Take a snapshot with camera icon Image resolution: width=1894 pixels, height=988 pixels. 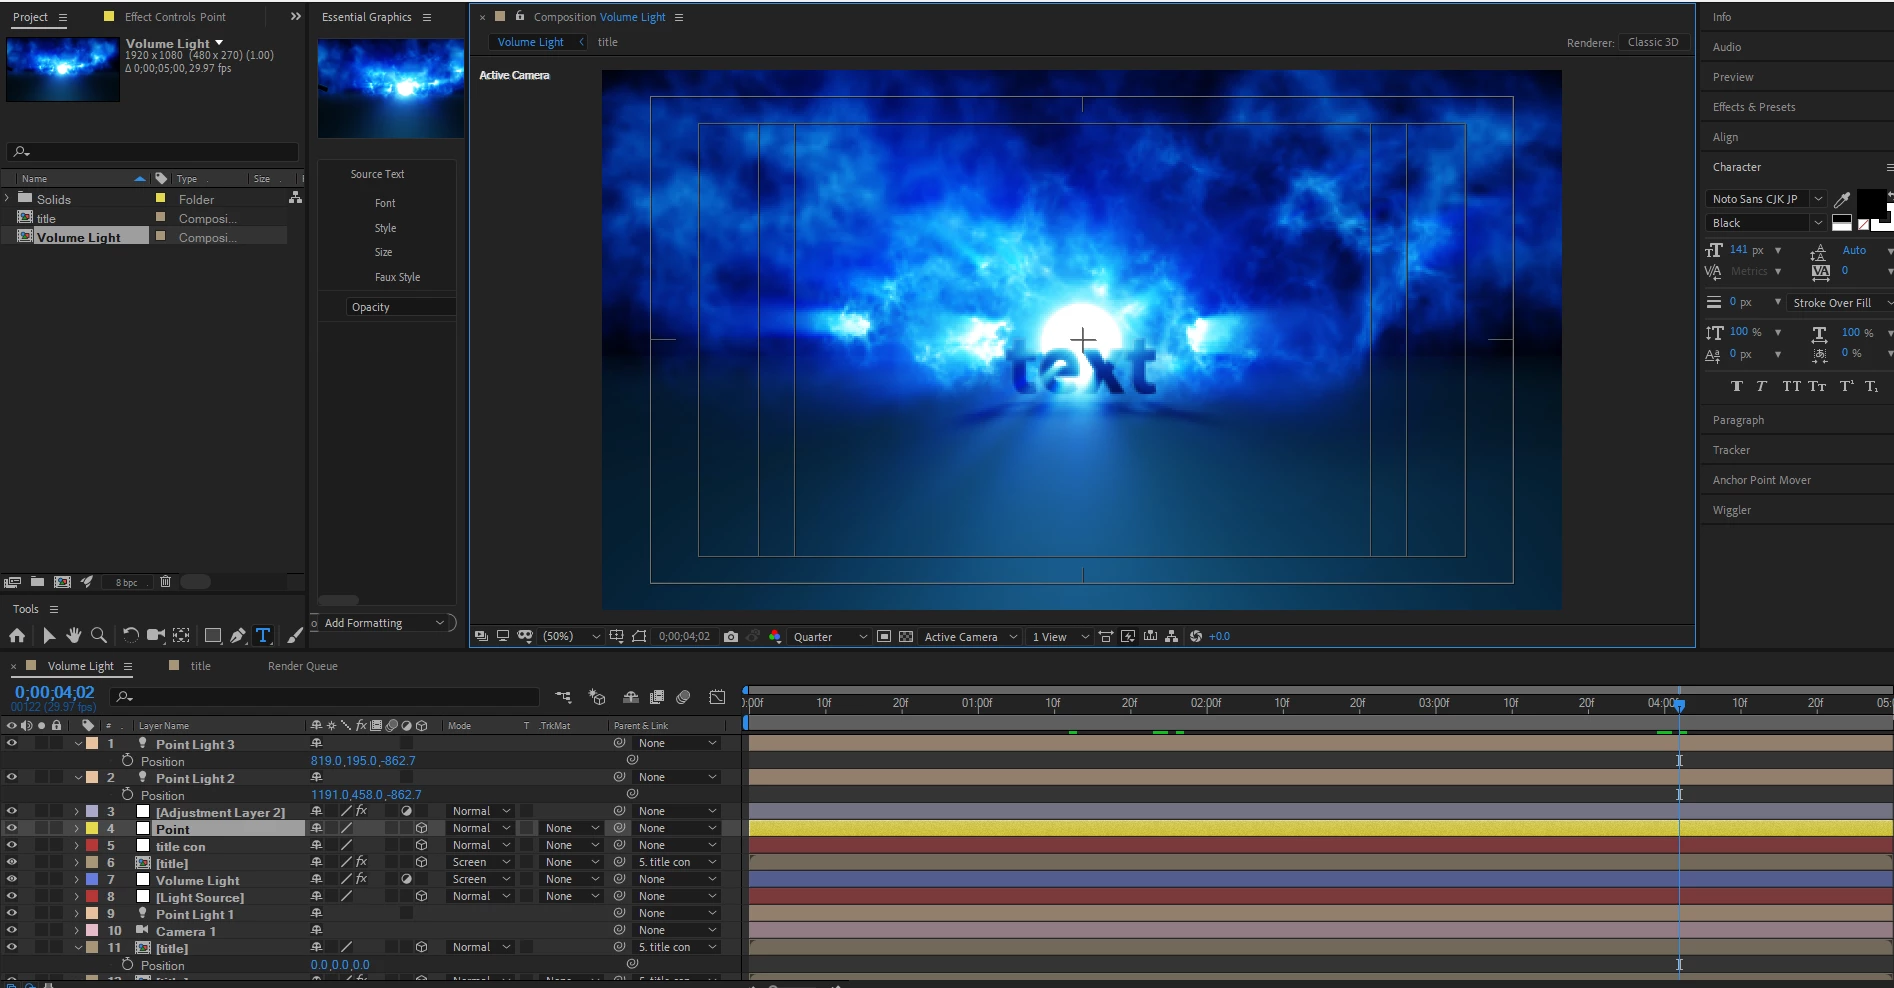click(731, 636)
